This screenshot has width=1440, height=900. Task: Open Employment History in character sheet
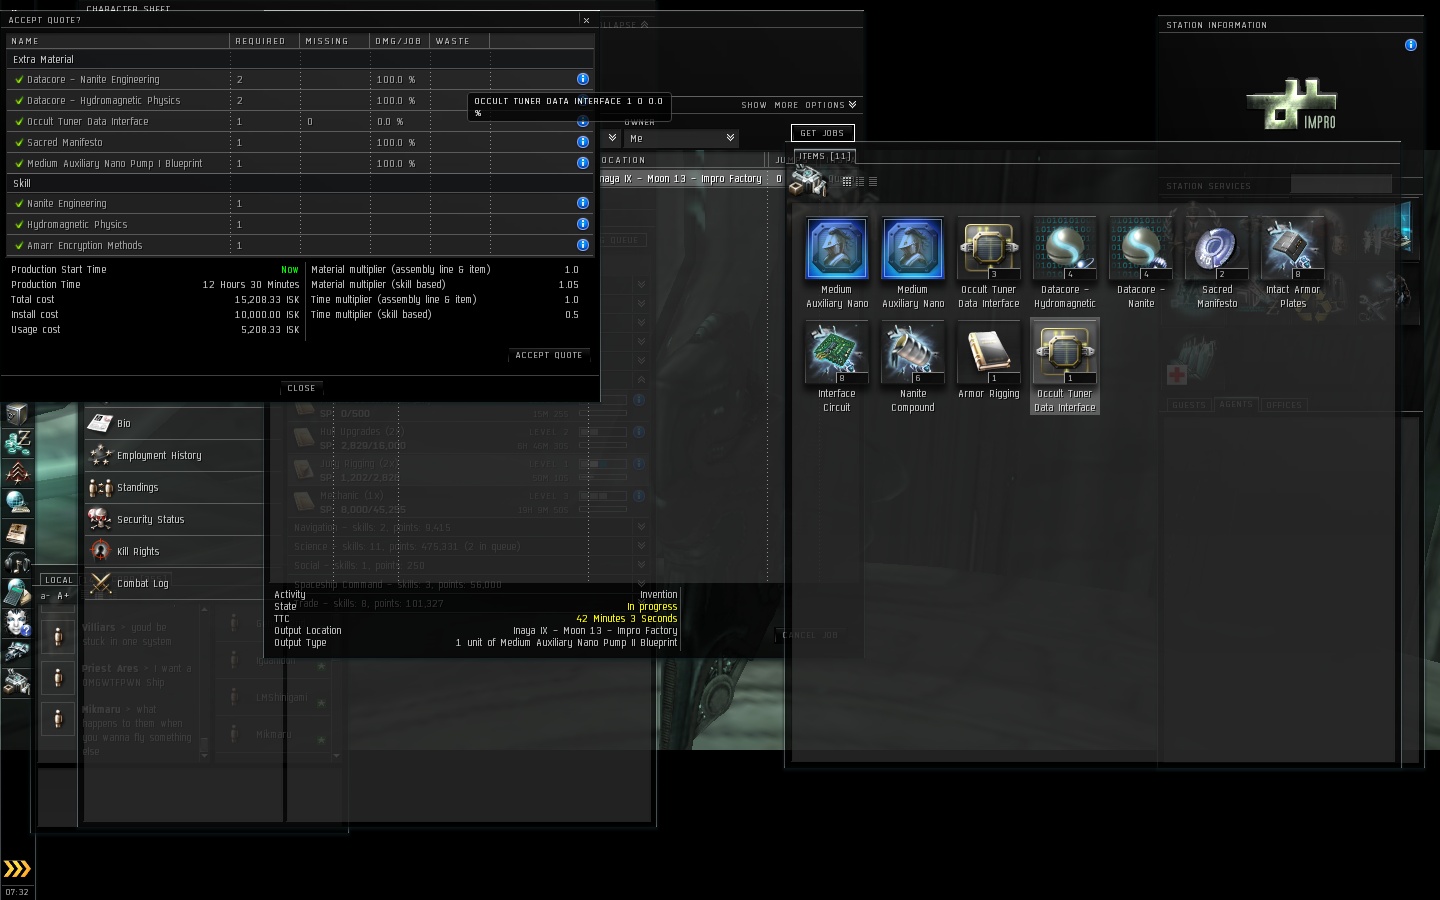(x=174, y=456)
